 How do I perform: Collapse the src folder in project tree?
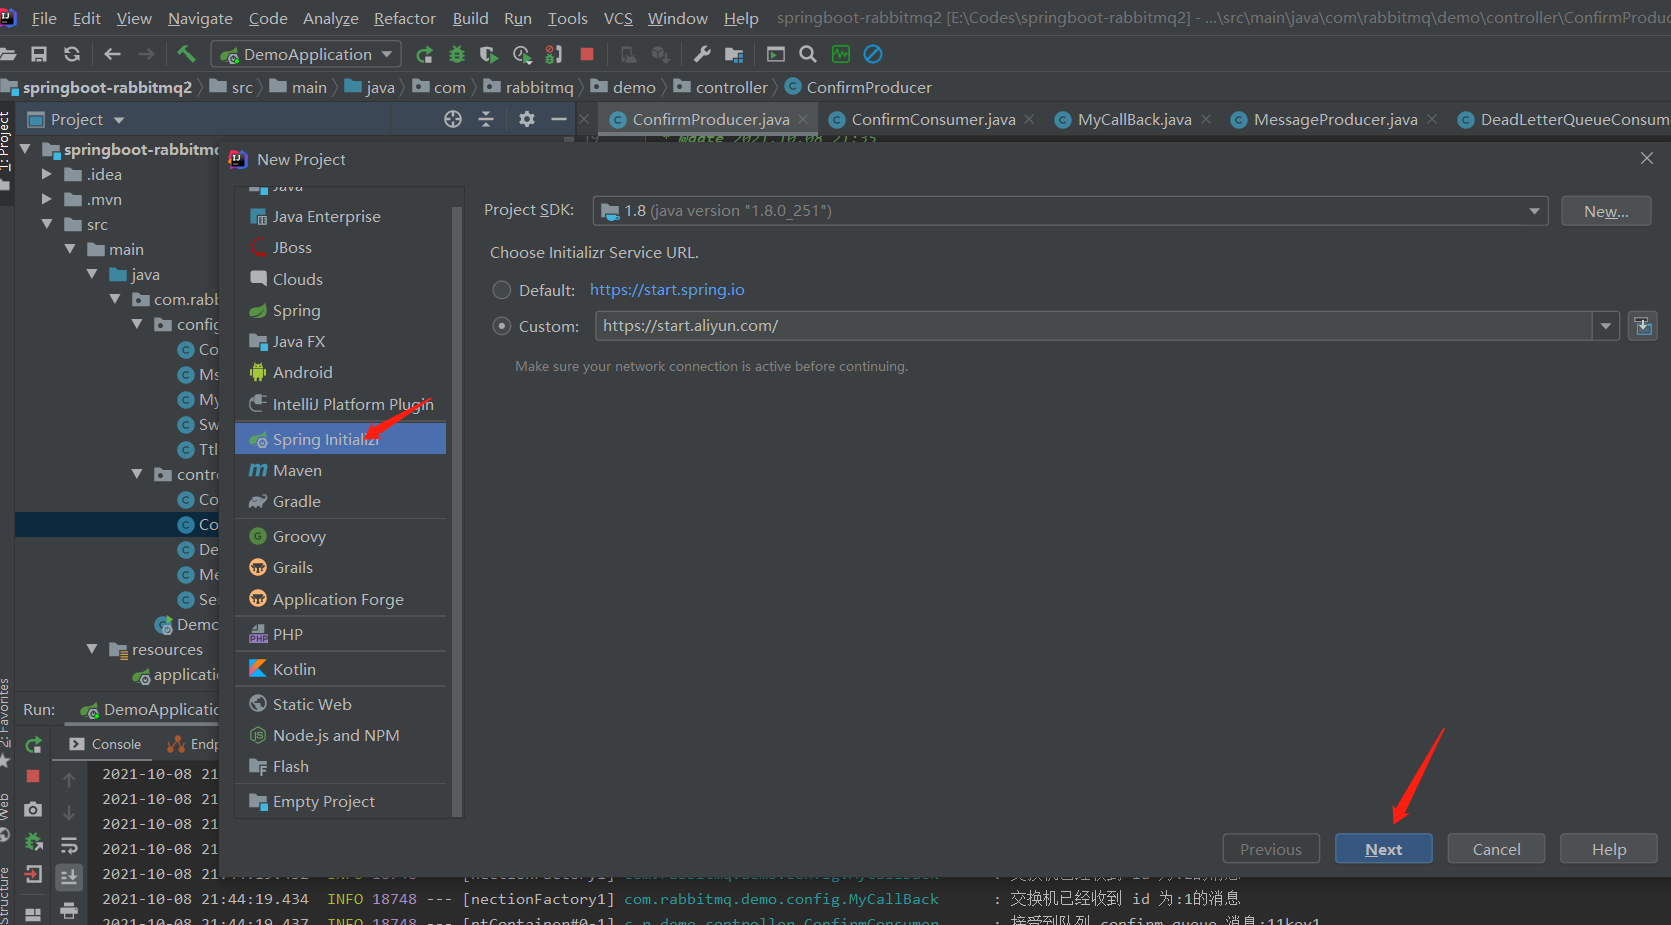(47, 224)
